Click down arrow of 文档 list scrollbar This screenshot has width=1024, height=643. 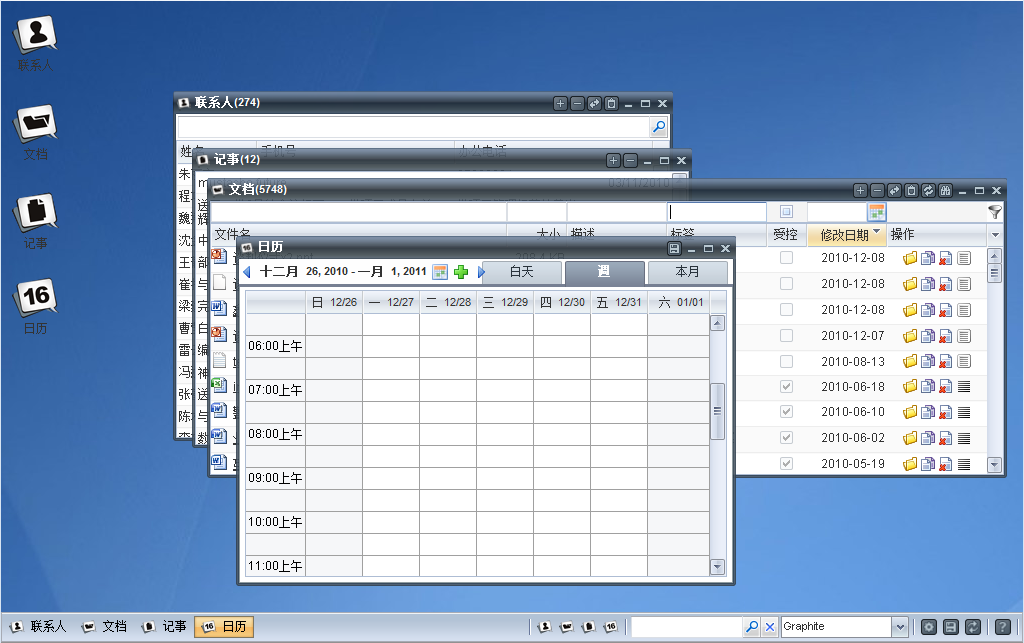pos(994,465)
